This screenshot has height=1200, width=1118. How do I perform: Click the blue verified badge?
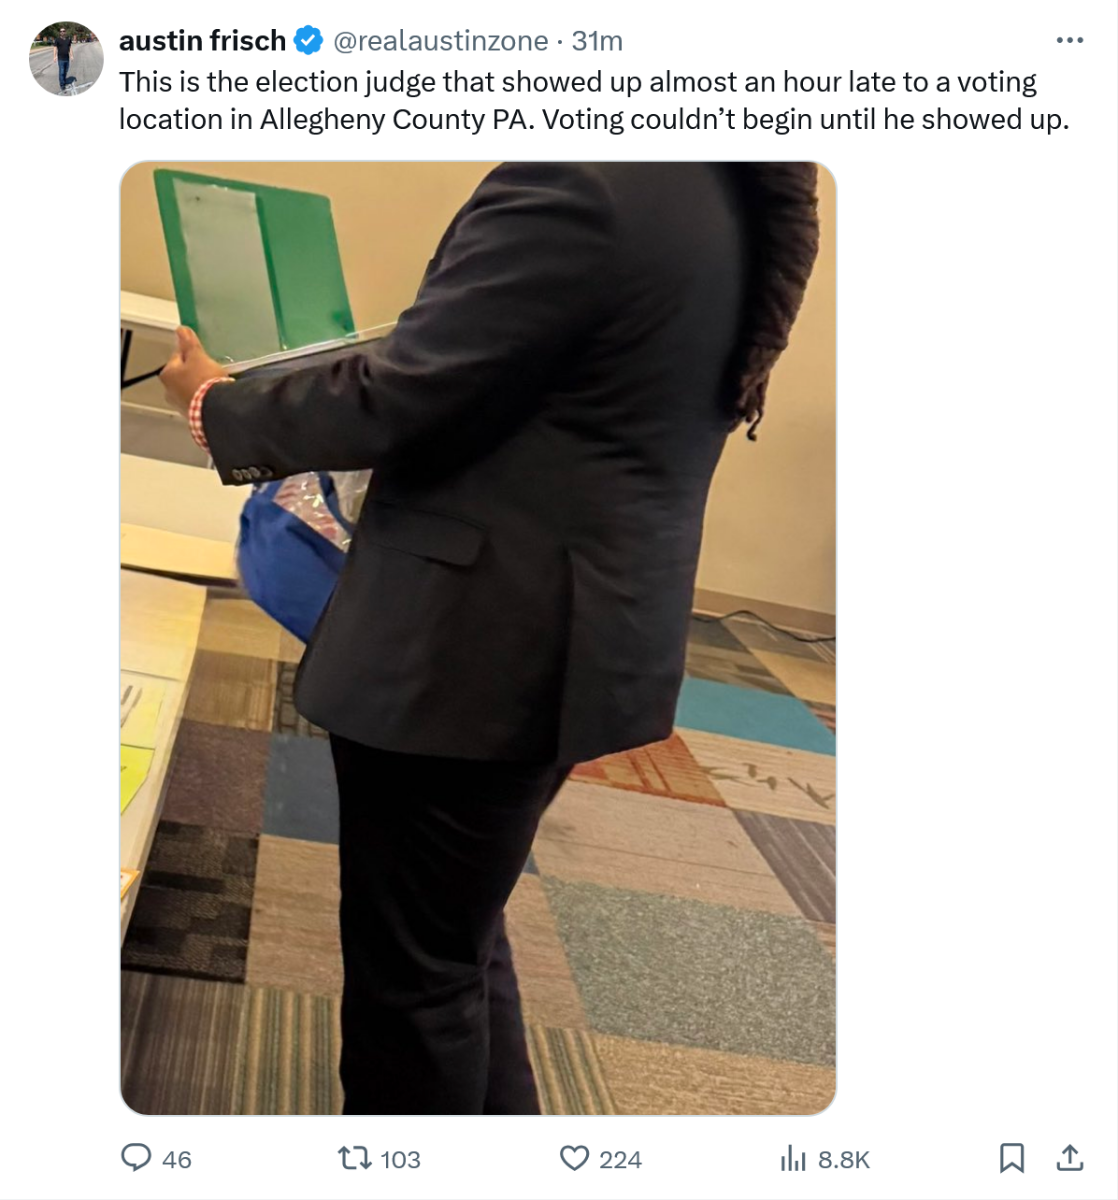[x=309, y=40]
